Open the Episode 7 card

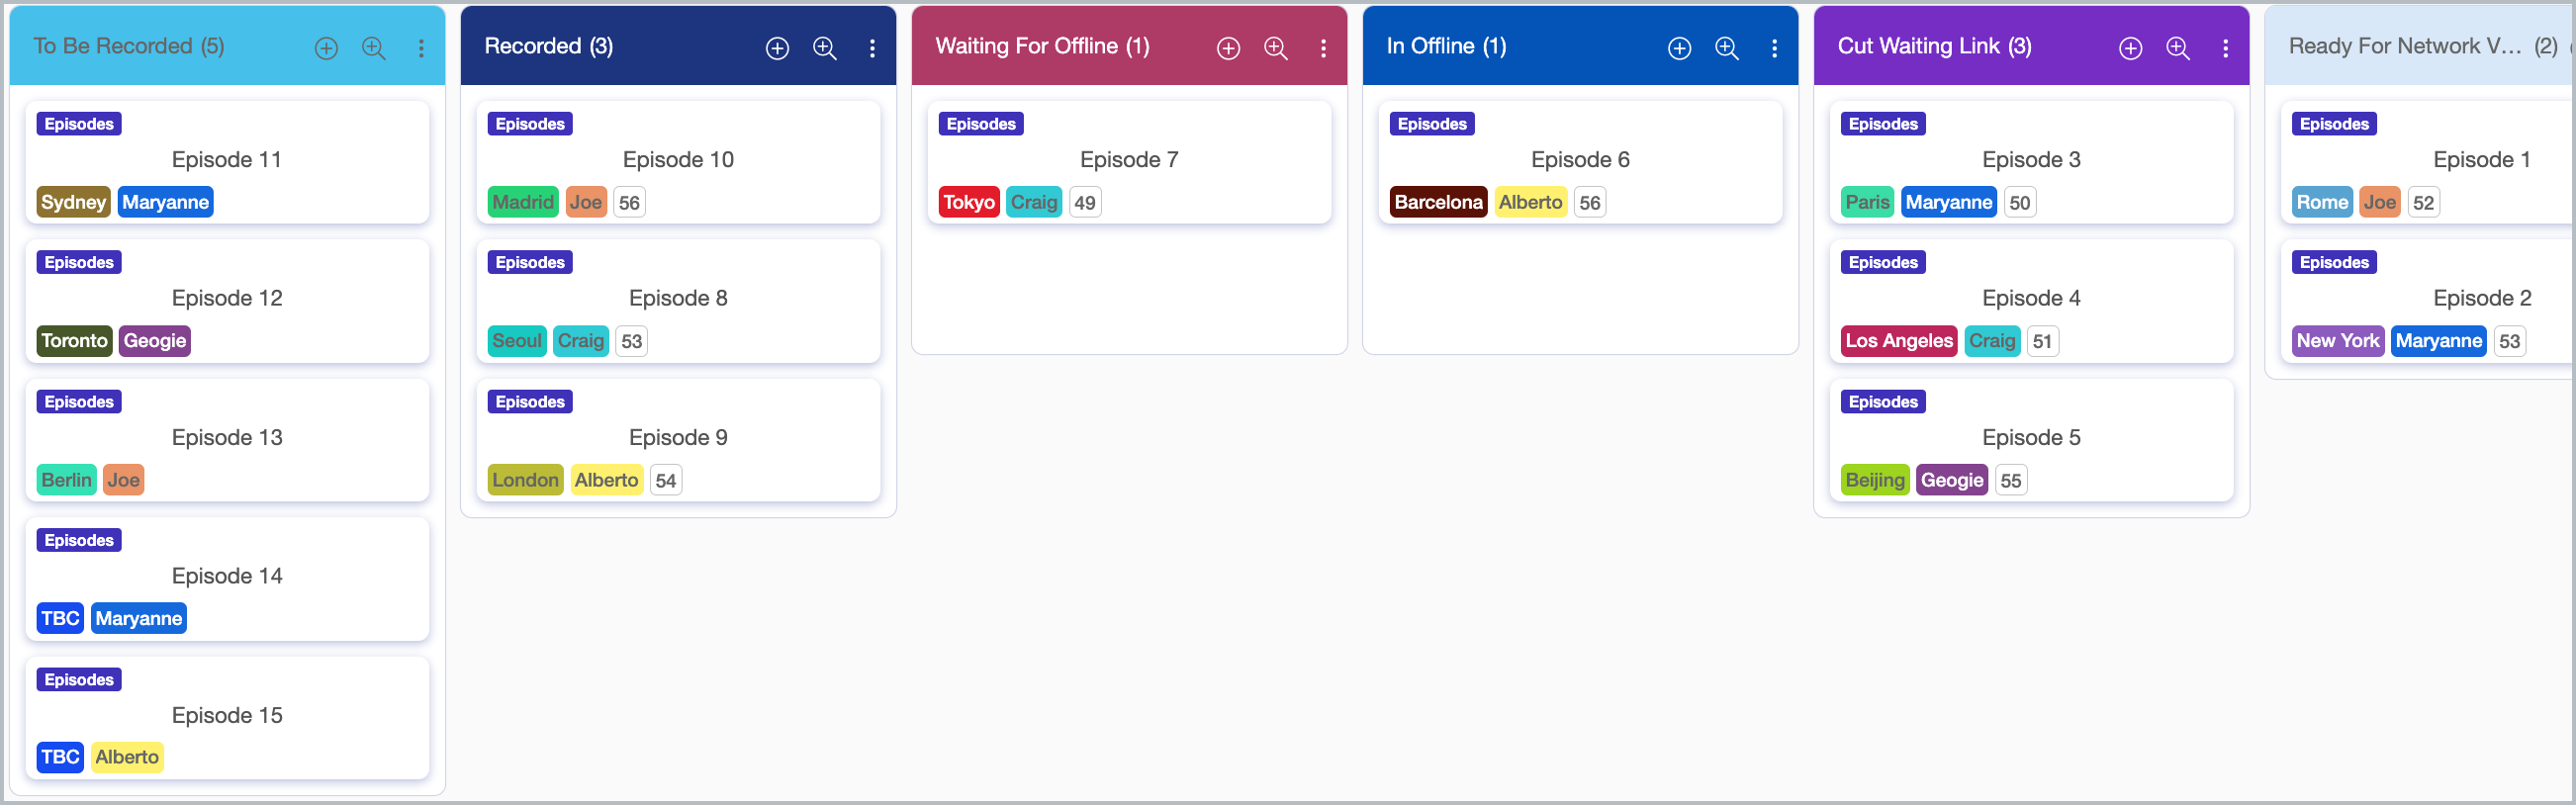point(1129,161)
